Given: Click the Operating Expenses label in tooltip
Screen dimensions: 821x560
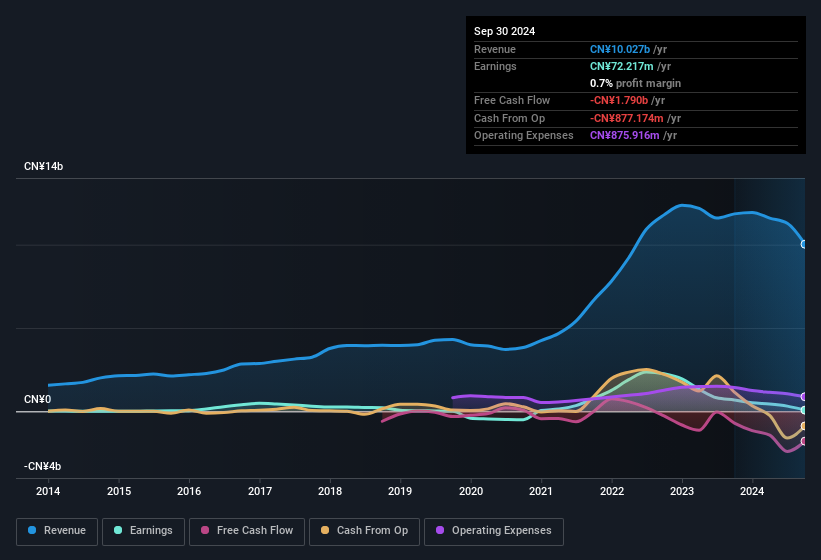Looking at the screenshot, I should click(x=524, y=136).
